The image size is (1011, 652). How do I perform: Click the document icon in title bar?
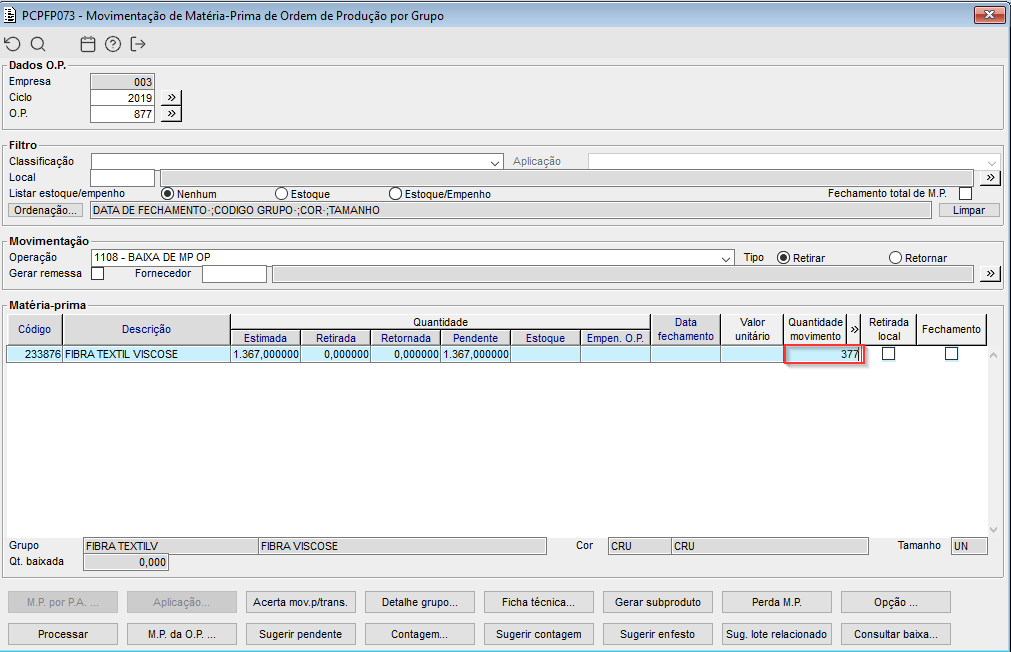pyautogui.click(x=10, y=15)
